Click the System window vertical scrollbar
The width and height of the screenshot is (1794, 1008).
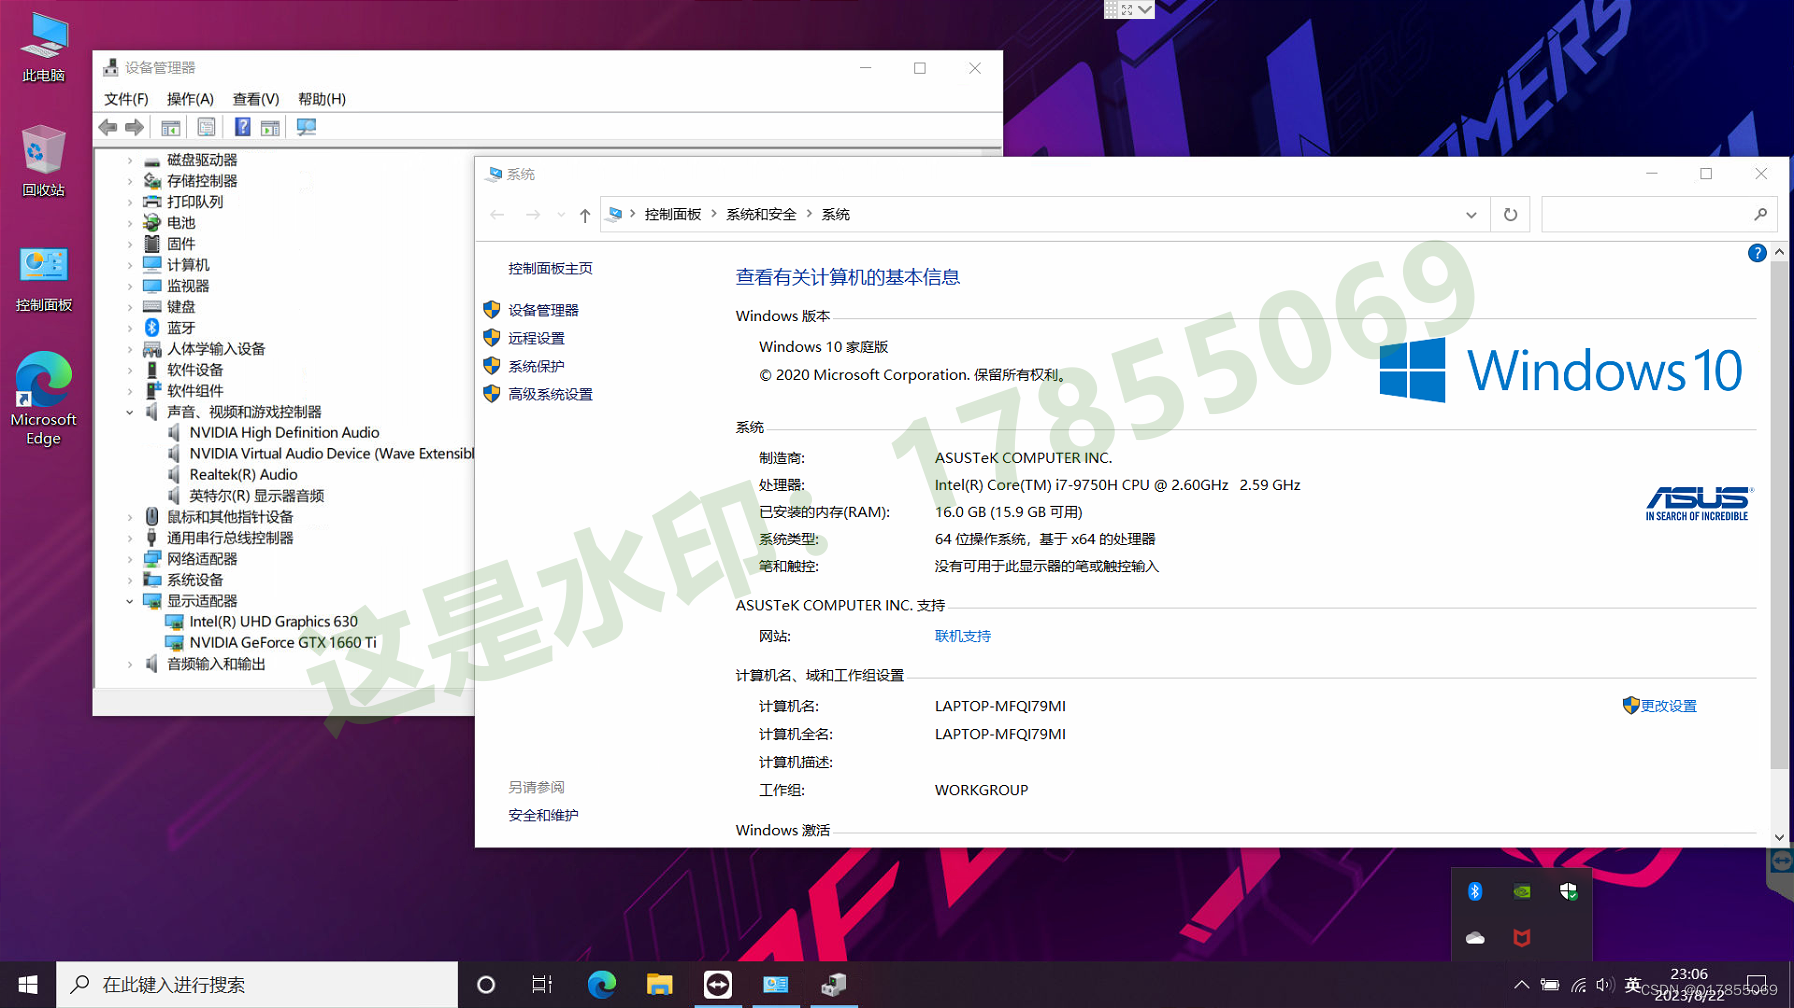coord(1779,515)
